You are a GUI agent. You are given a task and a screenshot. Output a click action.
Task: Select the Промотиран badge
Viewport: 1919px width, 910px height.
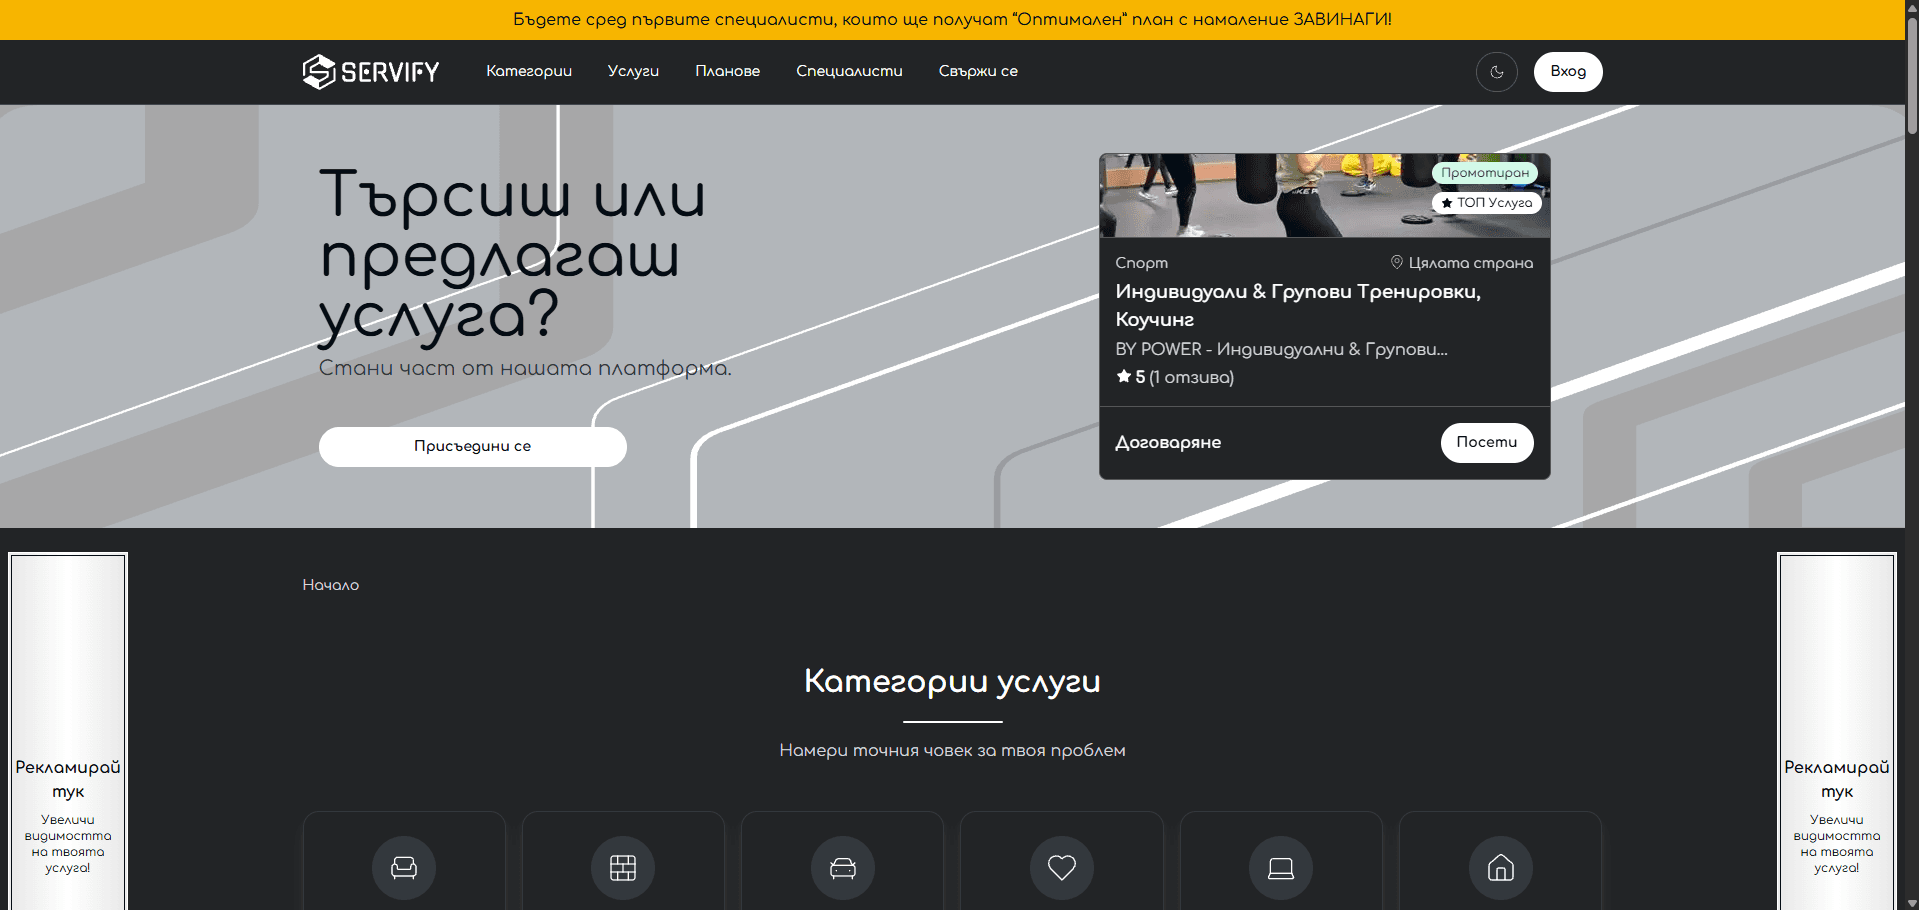(1485, 173)
